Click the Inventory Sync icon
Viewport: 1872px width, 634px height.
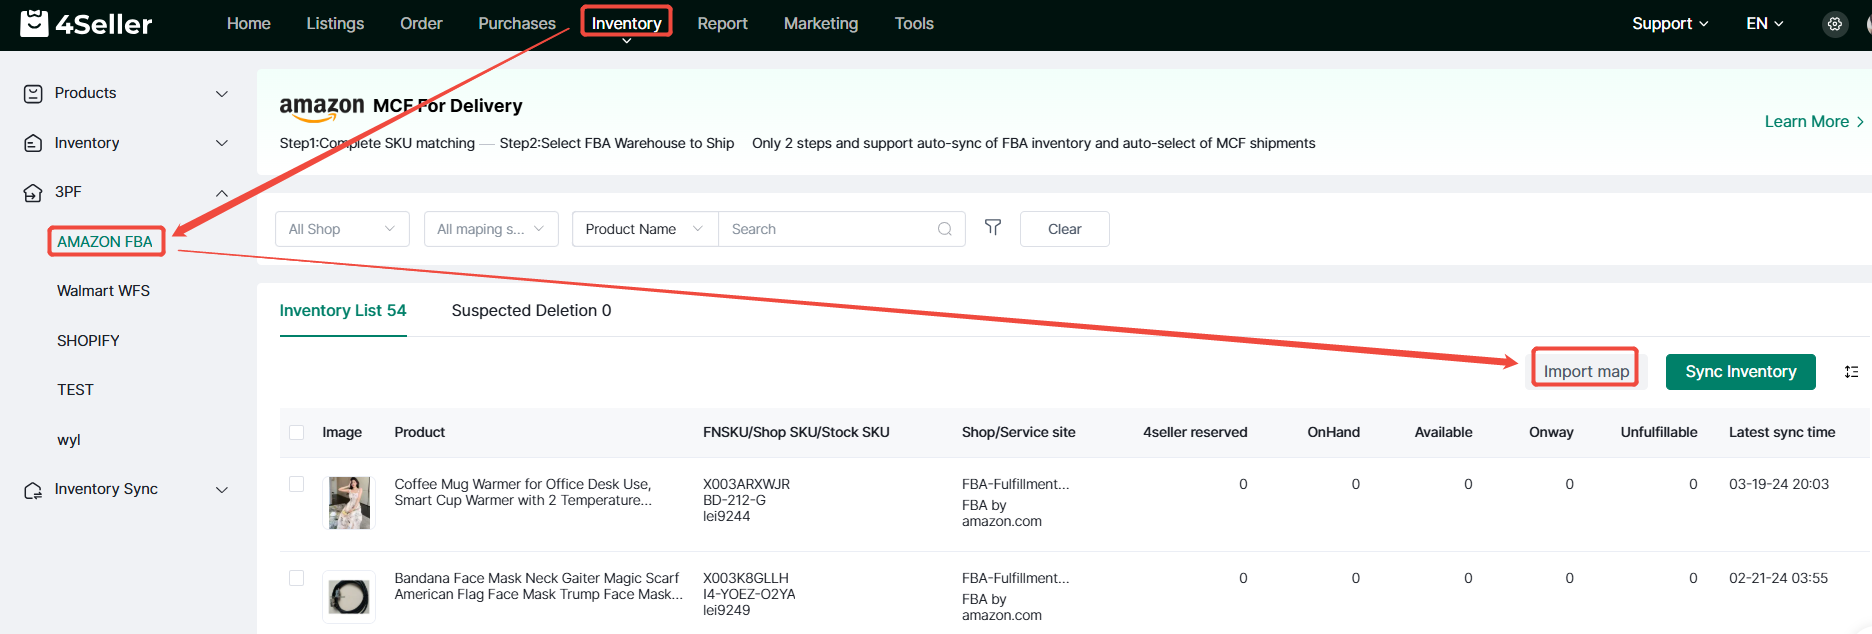pos(33,490)
